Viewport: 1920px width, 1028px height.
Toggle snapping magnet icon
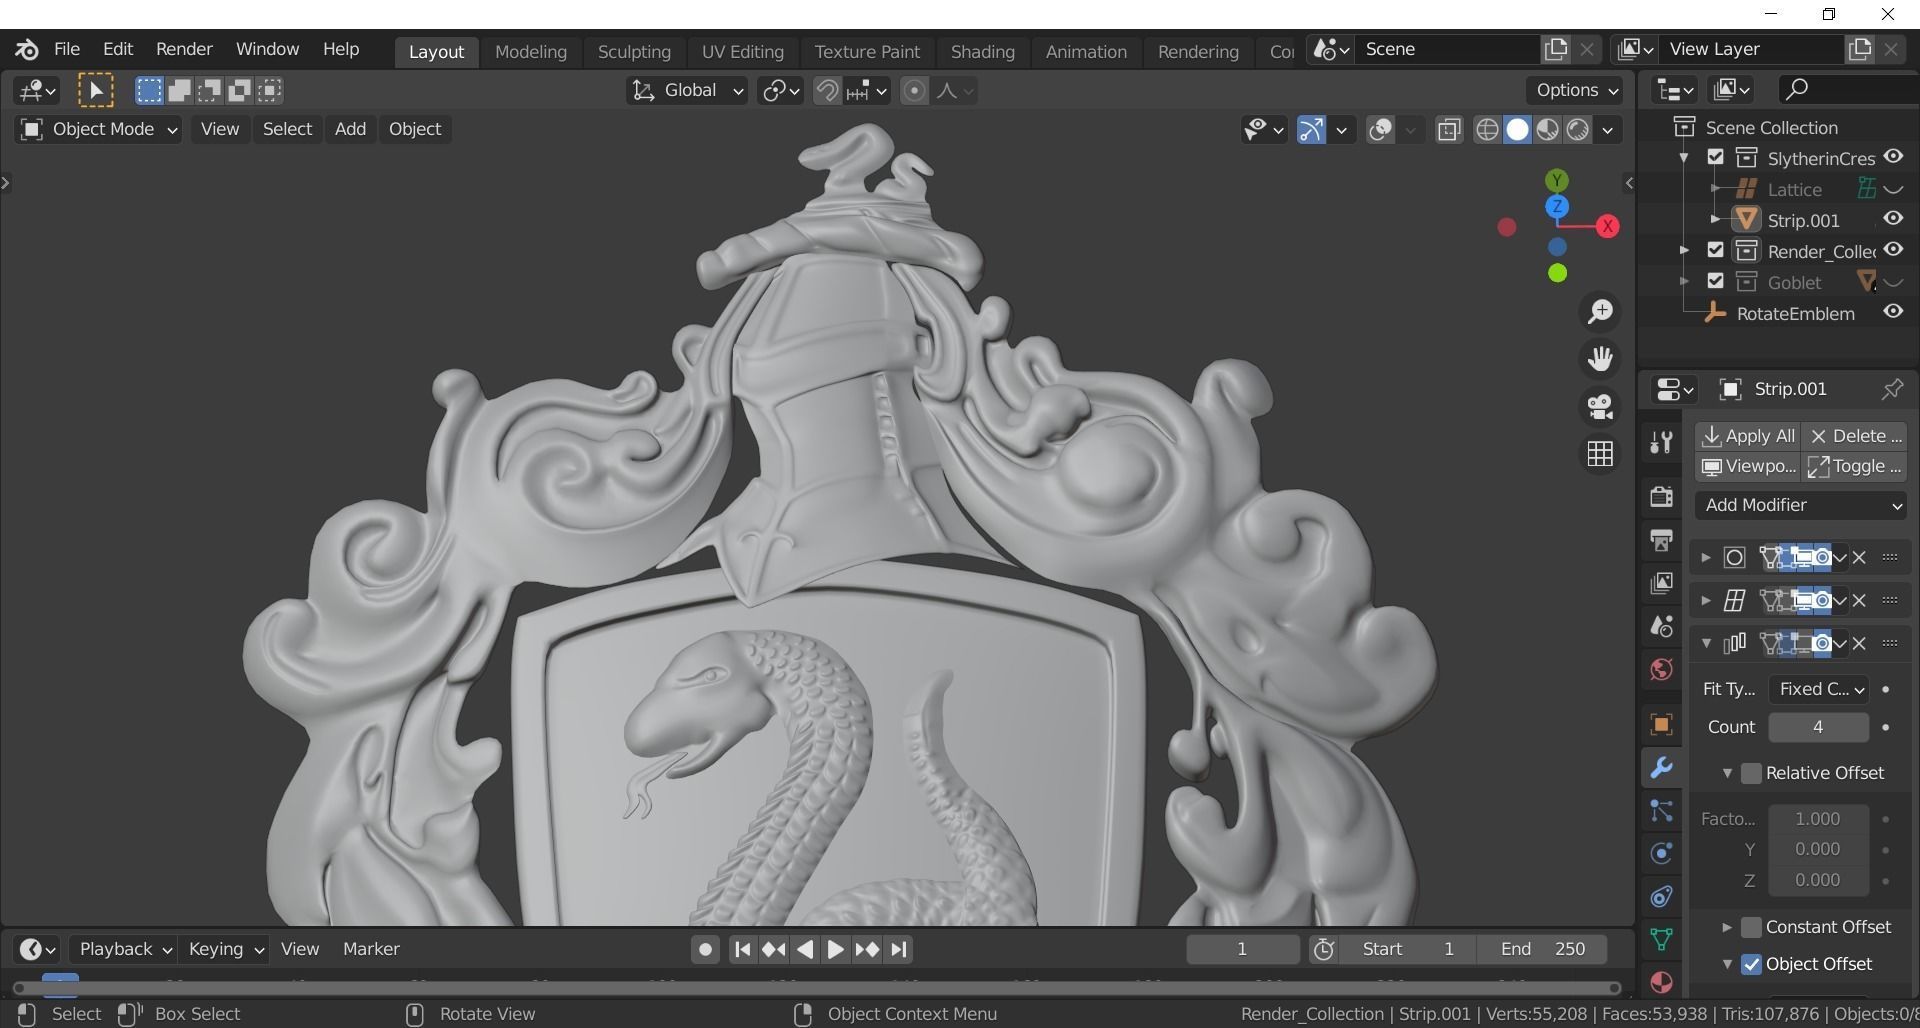827,91
